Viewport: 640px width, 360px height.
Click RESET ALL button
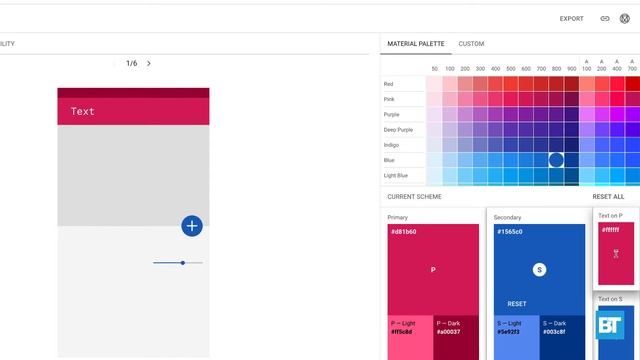(x=608, y=197)
